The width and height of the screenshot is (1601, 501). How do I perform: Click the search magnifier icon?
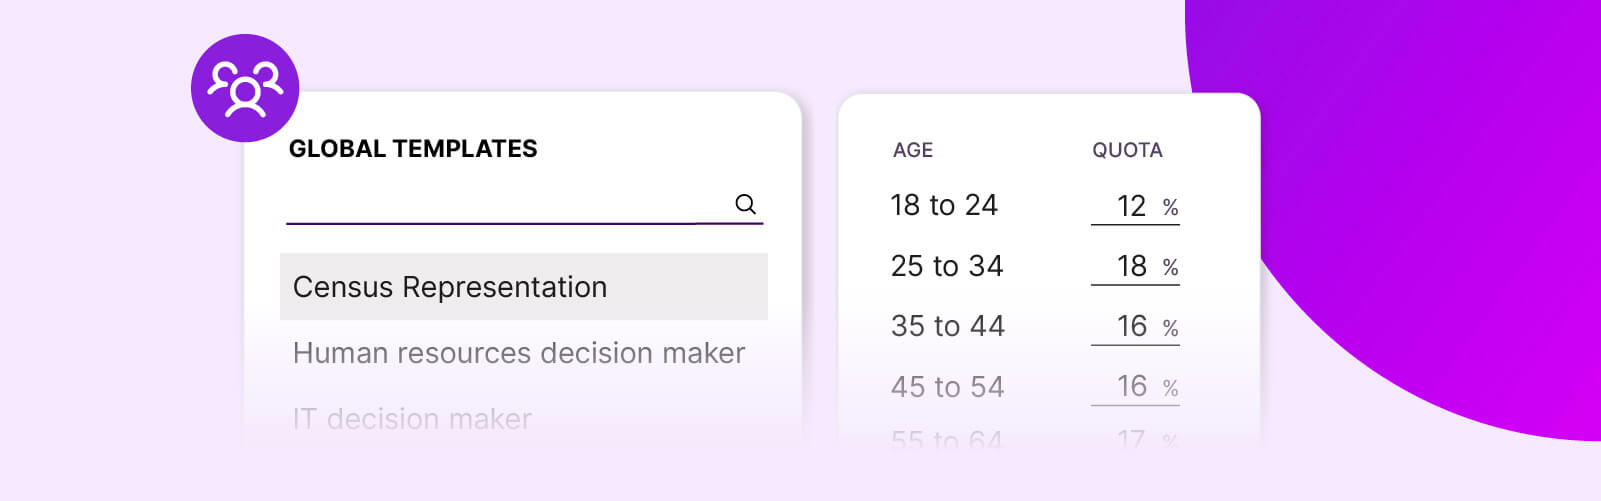tap(745, 204)
